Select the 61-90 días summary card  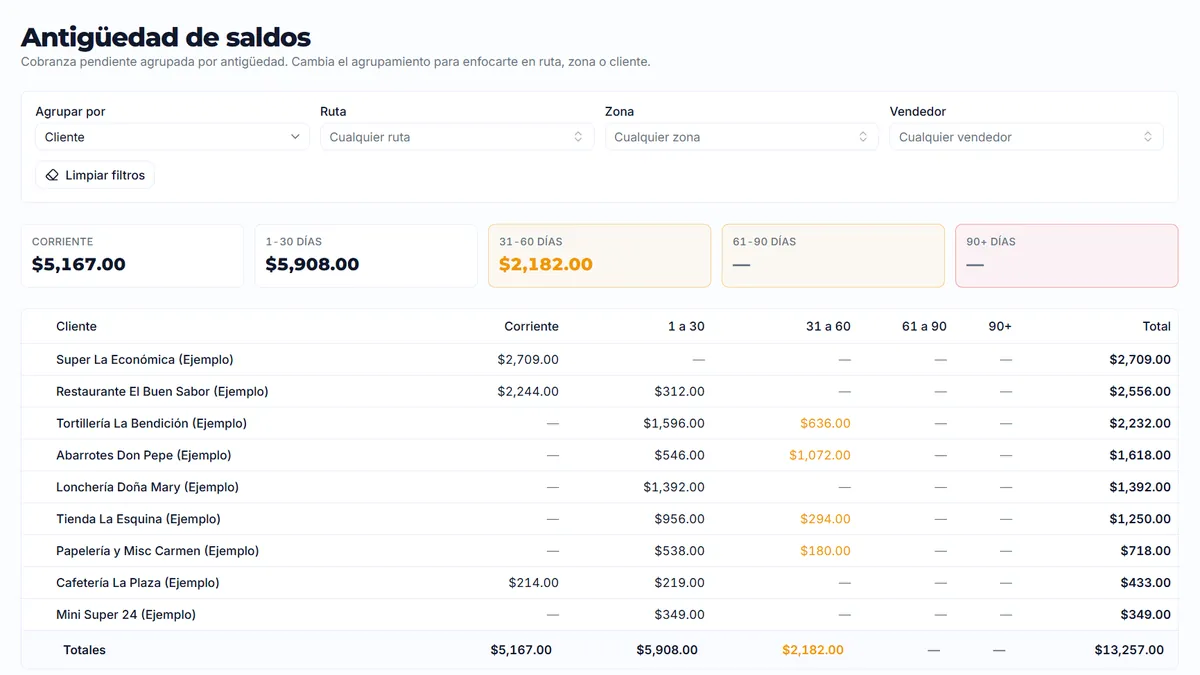click(833, 256)
